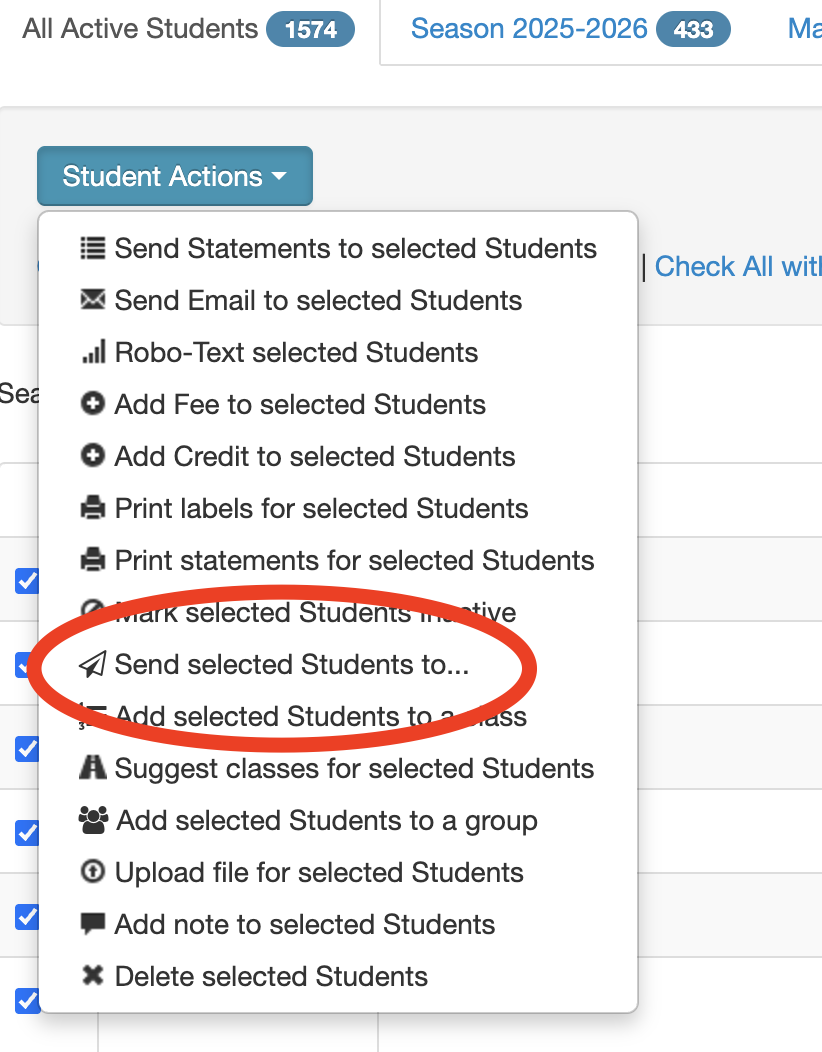This screenshot has width=822, height=1052.
Task: Collapse the Student Actions dropdown
Action: click(x=174, y=176)
